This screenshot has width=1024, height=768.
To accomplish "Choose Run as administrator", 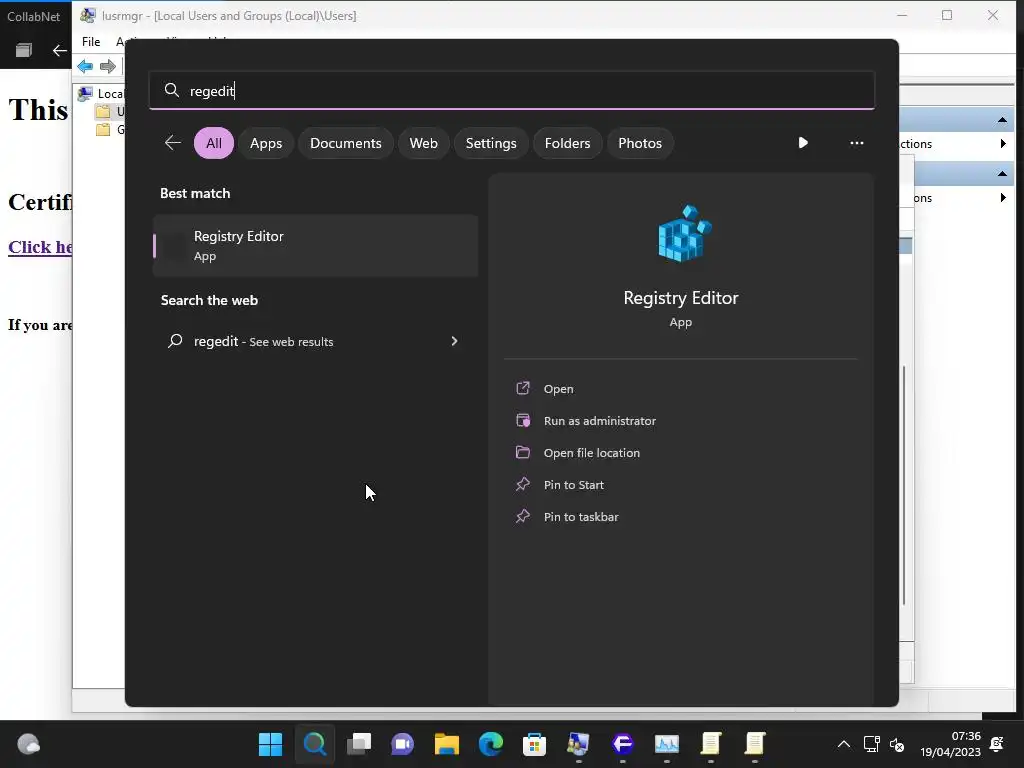I will pos(600,421).
